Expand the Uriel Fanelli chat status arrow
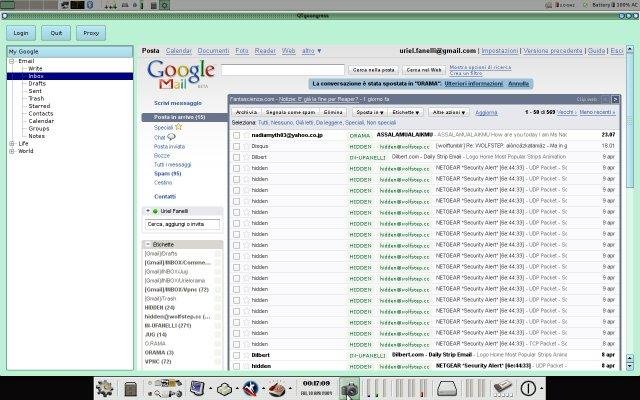The height and width of the screenshot is (400, 640). coord(148,211)
